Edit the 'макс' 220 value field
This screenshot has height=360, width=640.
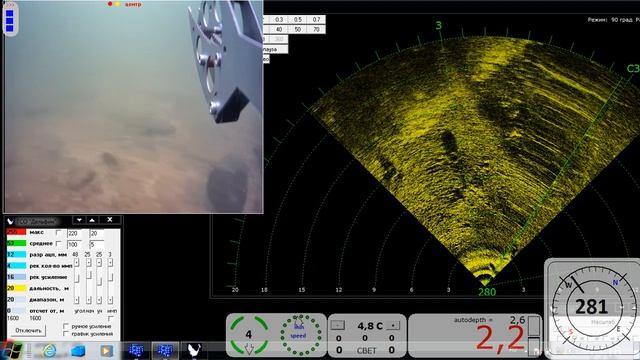(x=74, y=233)
